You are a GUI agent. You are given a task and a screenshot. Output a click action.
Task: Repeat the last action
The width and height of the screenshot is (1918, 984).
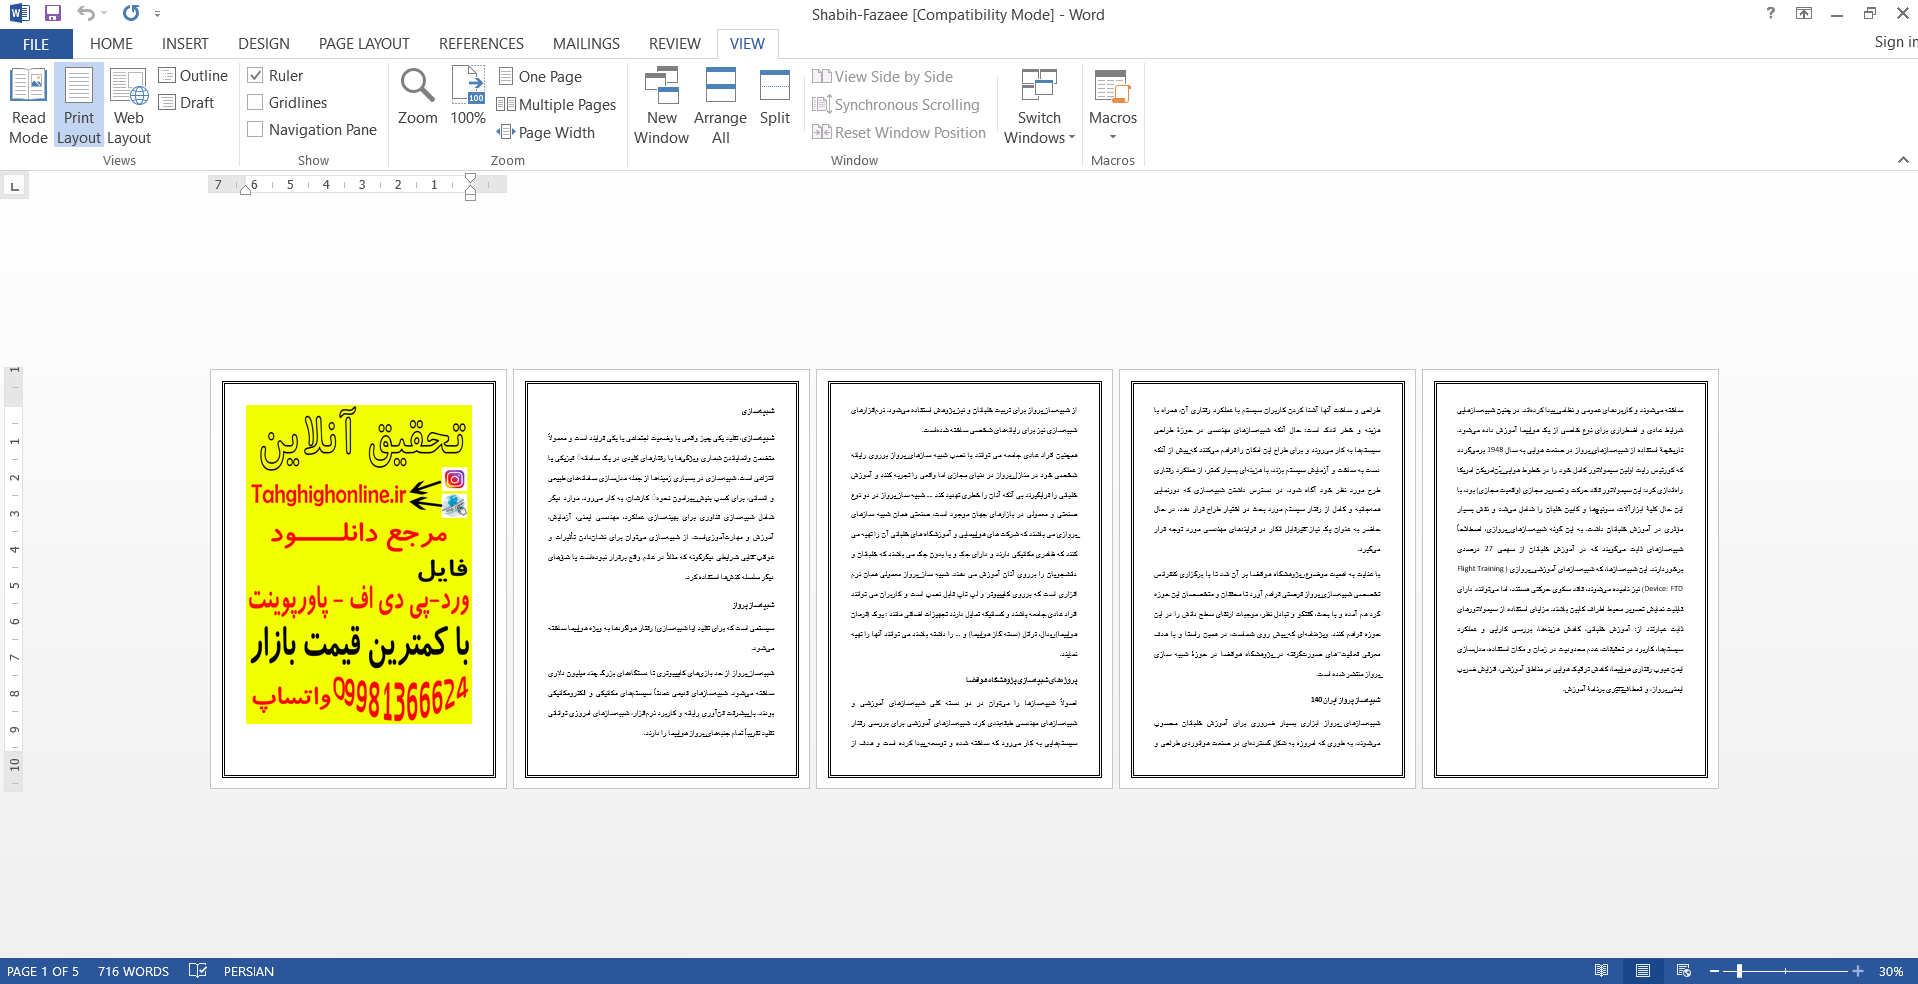[131, 14]
